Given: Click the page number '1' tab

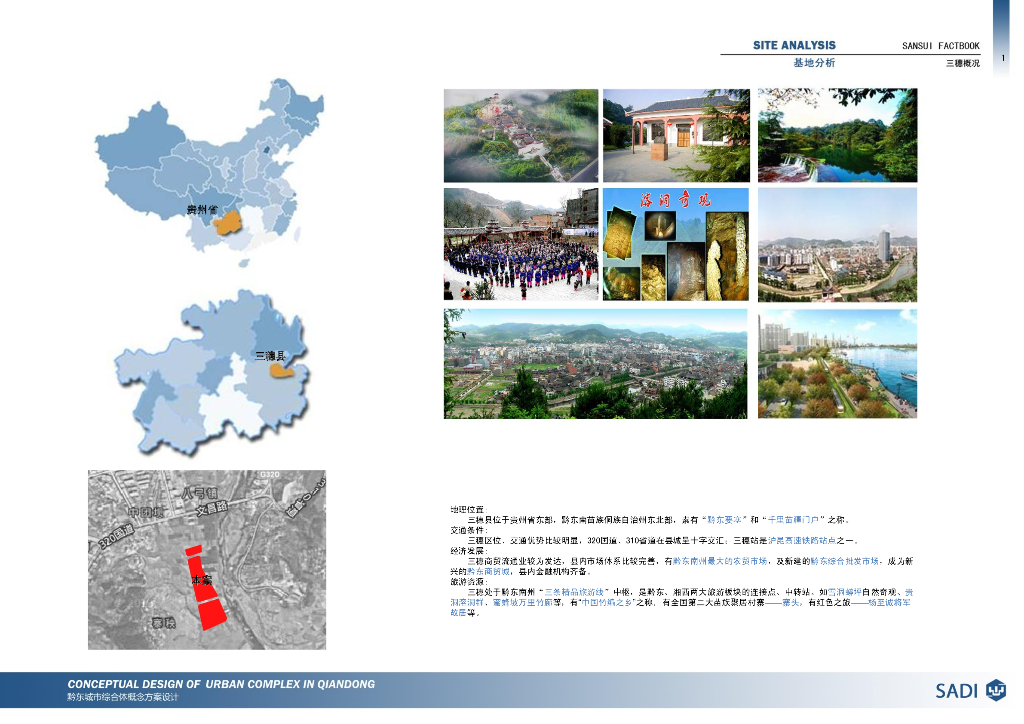Looking at the screenshot, I should point(1002,58).
